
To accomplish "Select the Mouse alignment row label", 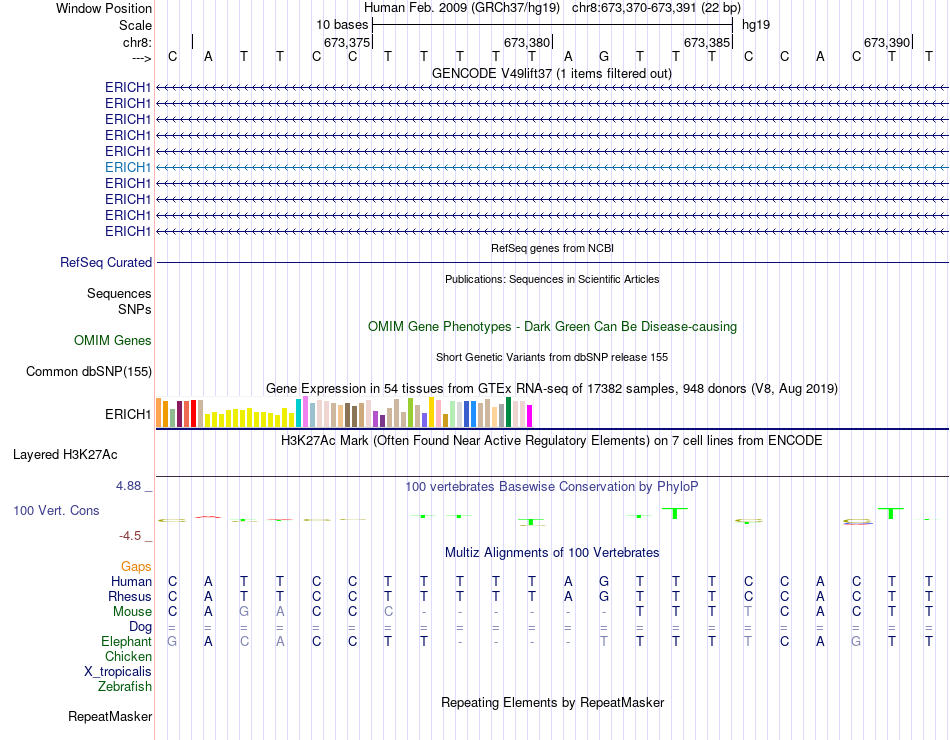I will [132, 612].
